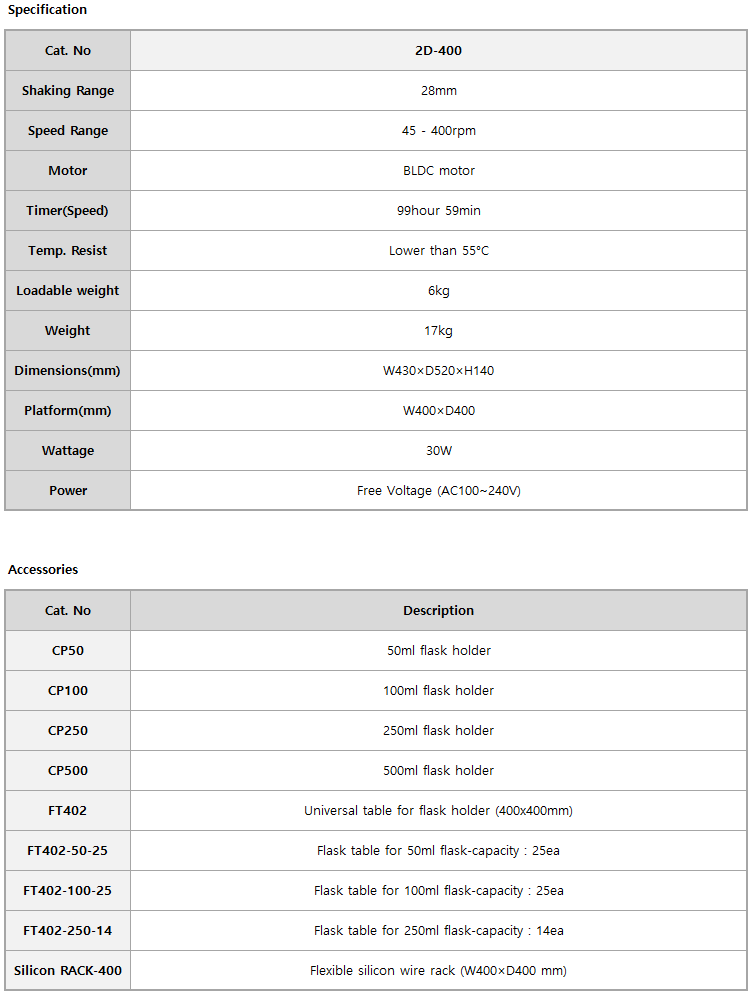Viewport: 751px width, 993px height.
Task: Click the 250ml flask holder description
Action: 438,731
